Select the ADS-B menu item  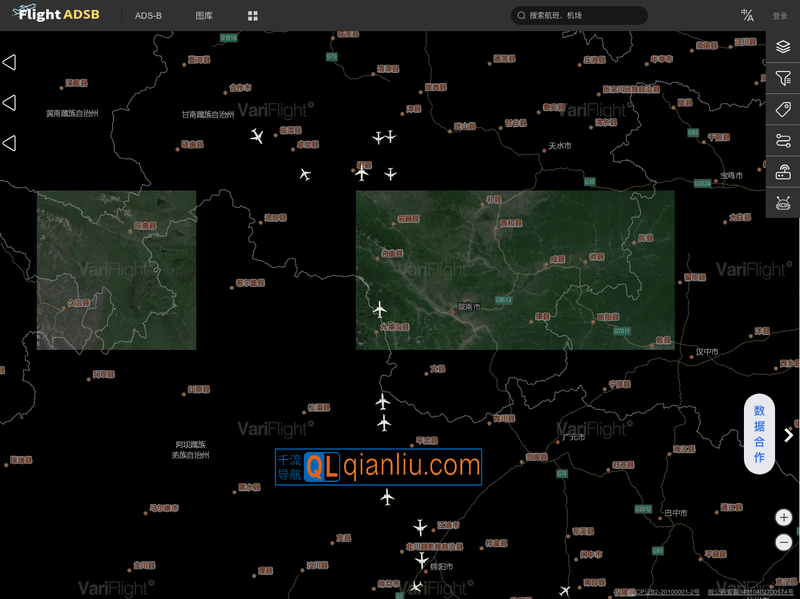tap(148, 16)
